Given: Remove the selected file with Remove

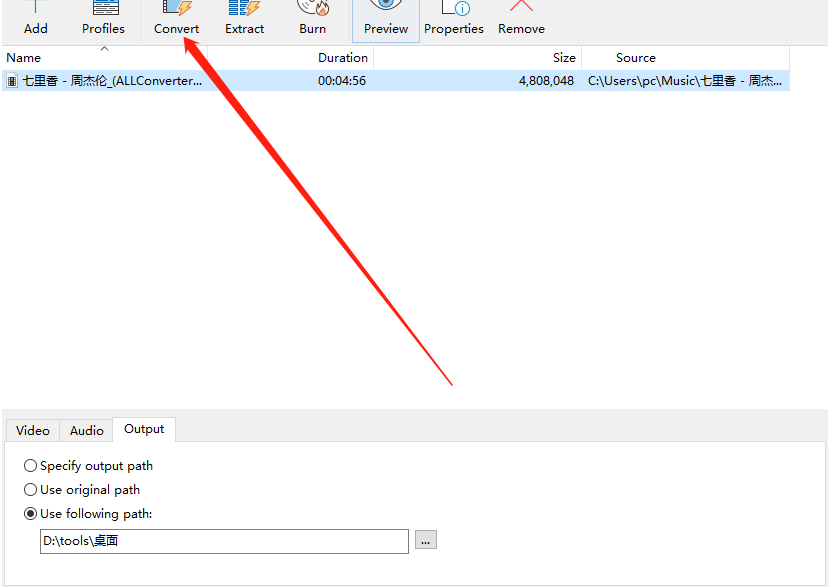Looking at the screenshot, I should coord(521,20).
